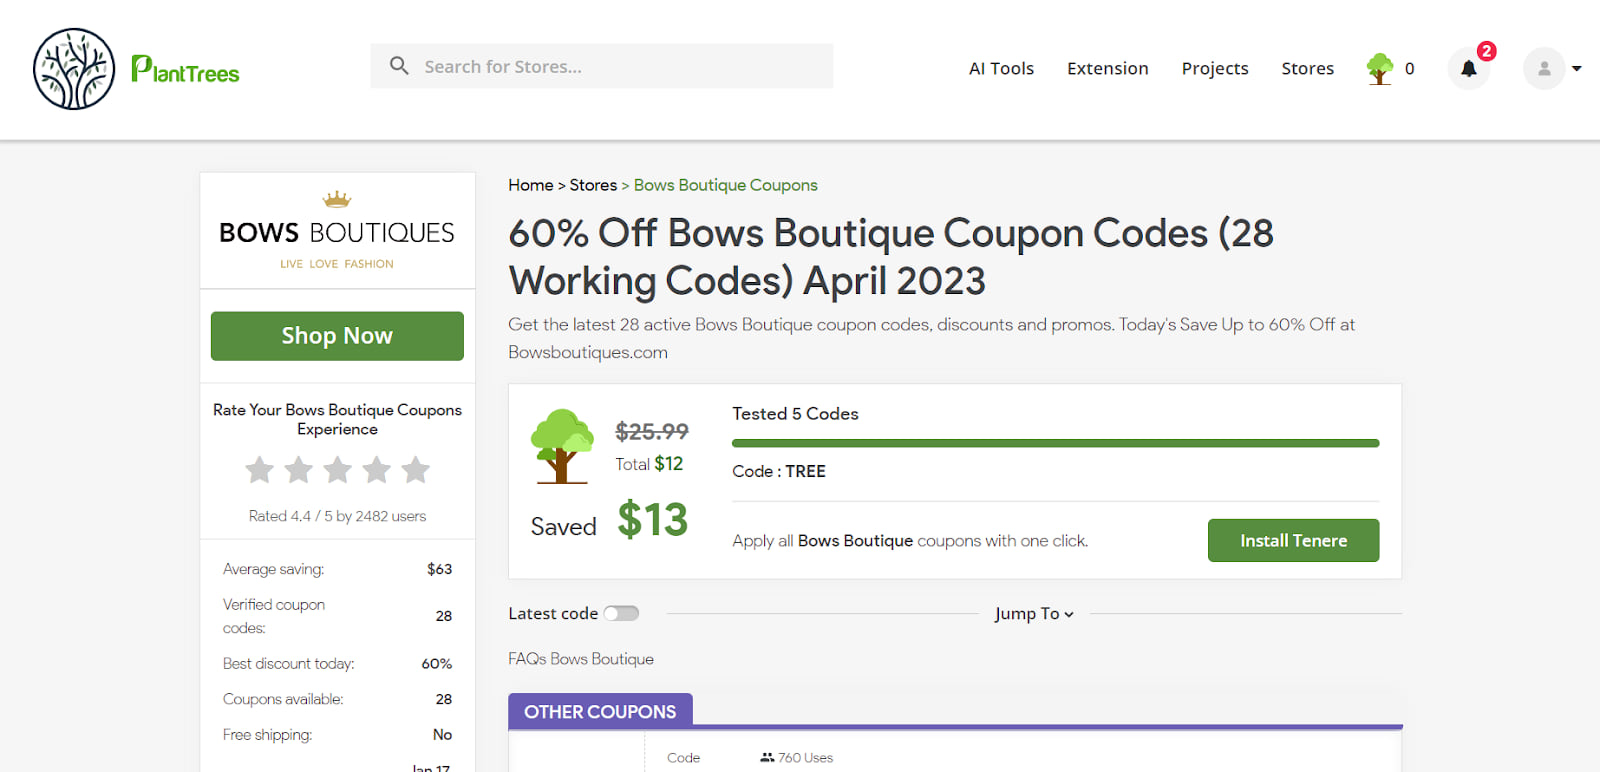Go to Home breadcrumb link
The height and width of the screenshot is (772, 1600).
(x=530, y=185)
